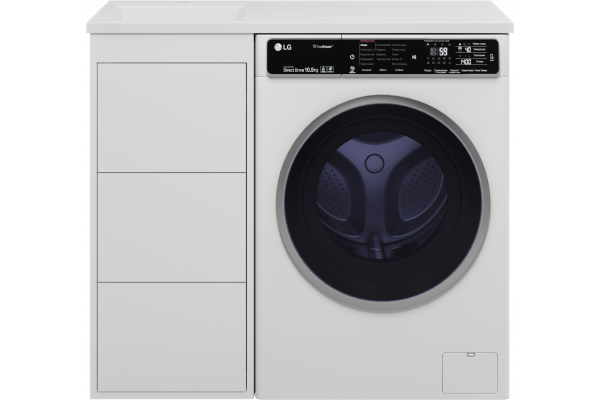Tap the start/pause button
The width and height of the screenshot is (600, 400).
(x=414, y=57)
